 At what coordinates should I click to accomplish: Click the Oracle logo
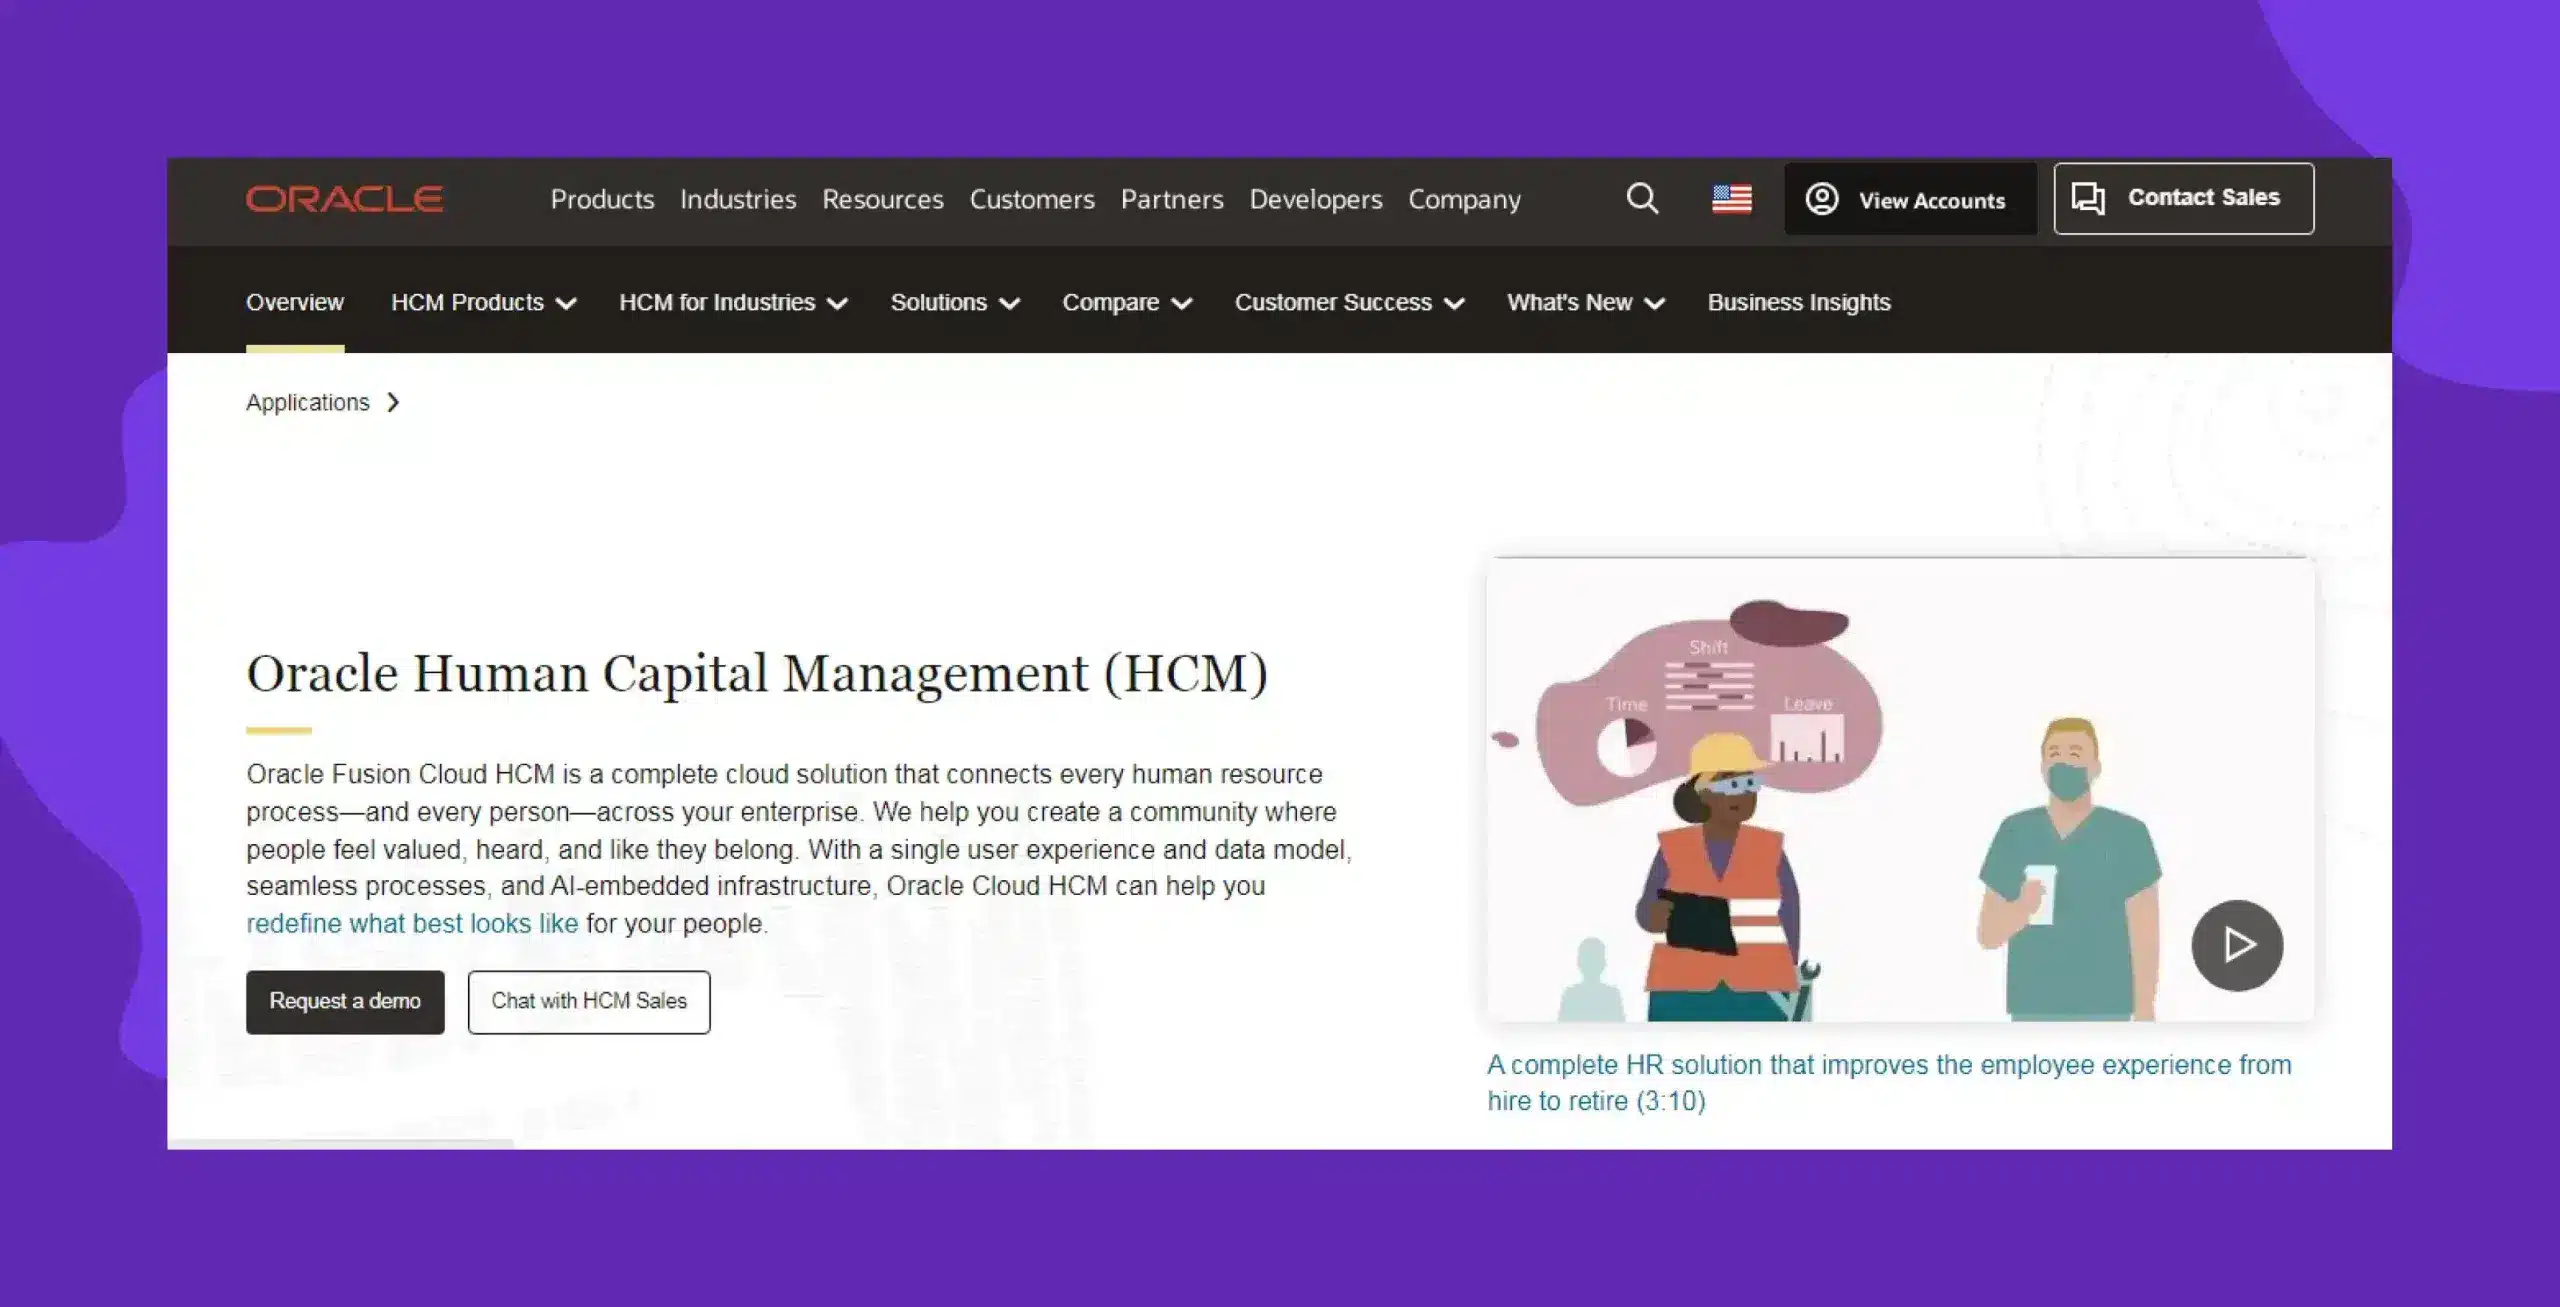(344, 199)
